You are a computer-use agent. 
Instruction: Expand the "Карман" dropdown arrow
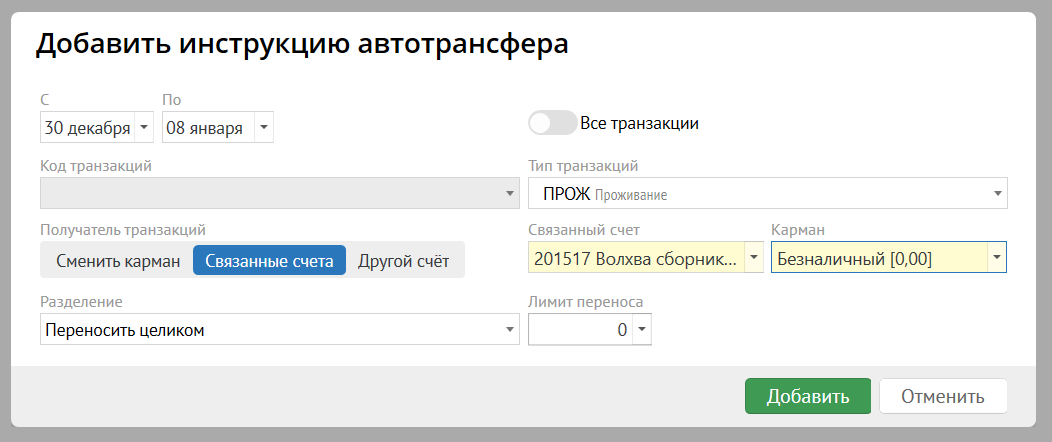[996, 258]
